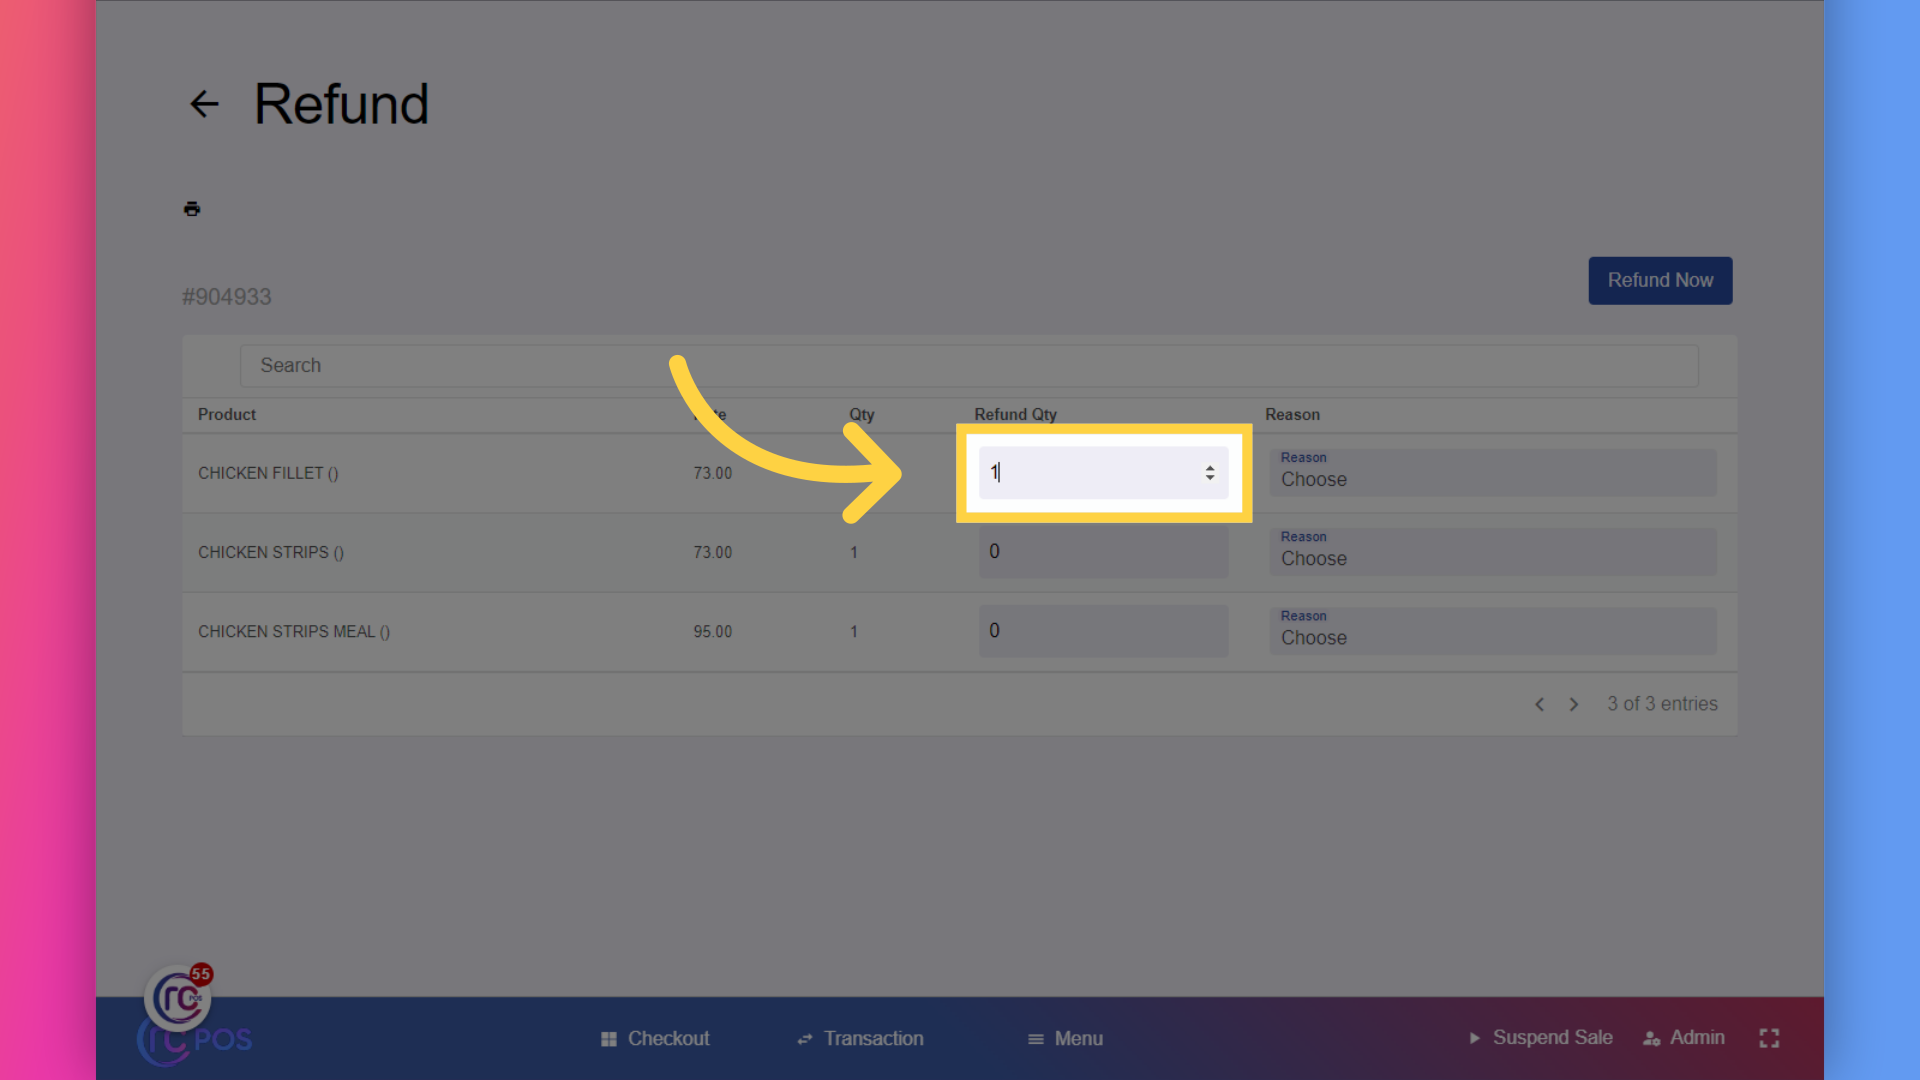Open the Checkout tab in bottom bar

tap(655, 1039)
